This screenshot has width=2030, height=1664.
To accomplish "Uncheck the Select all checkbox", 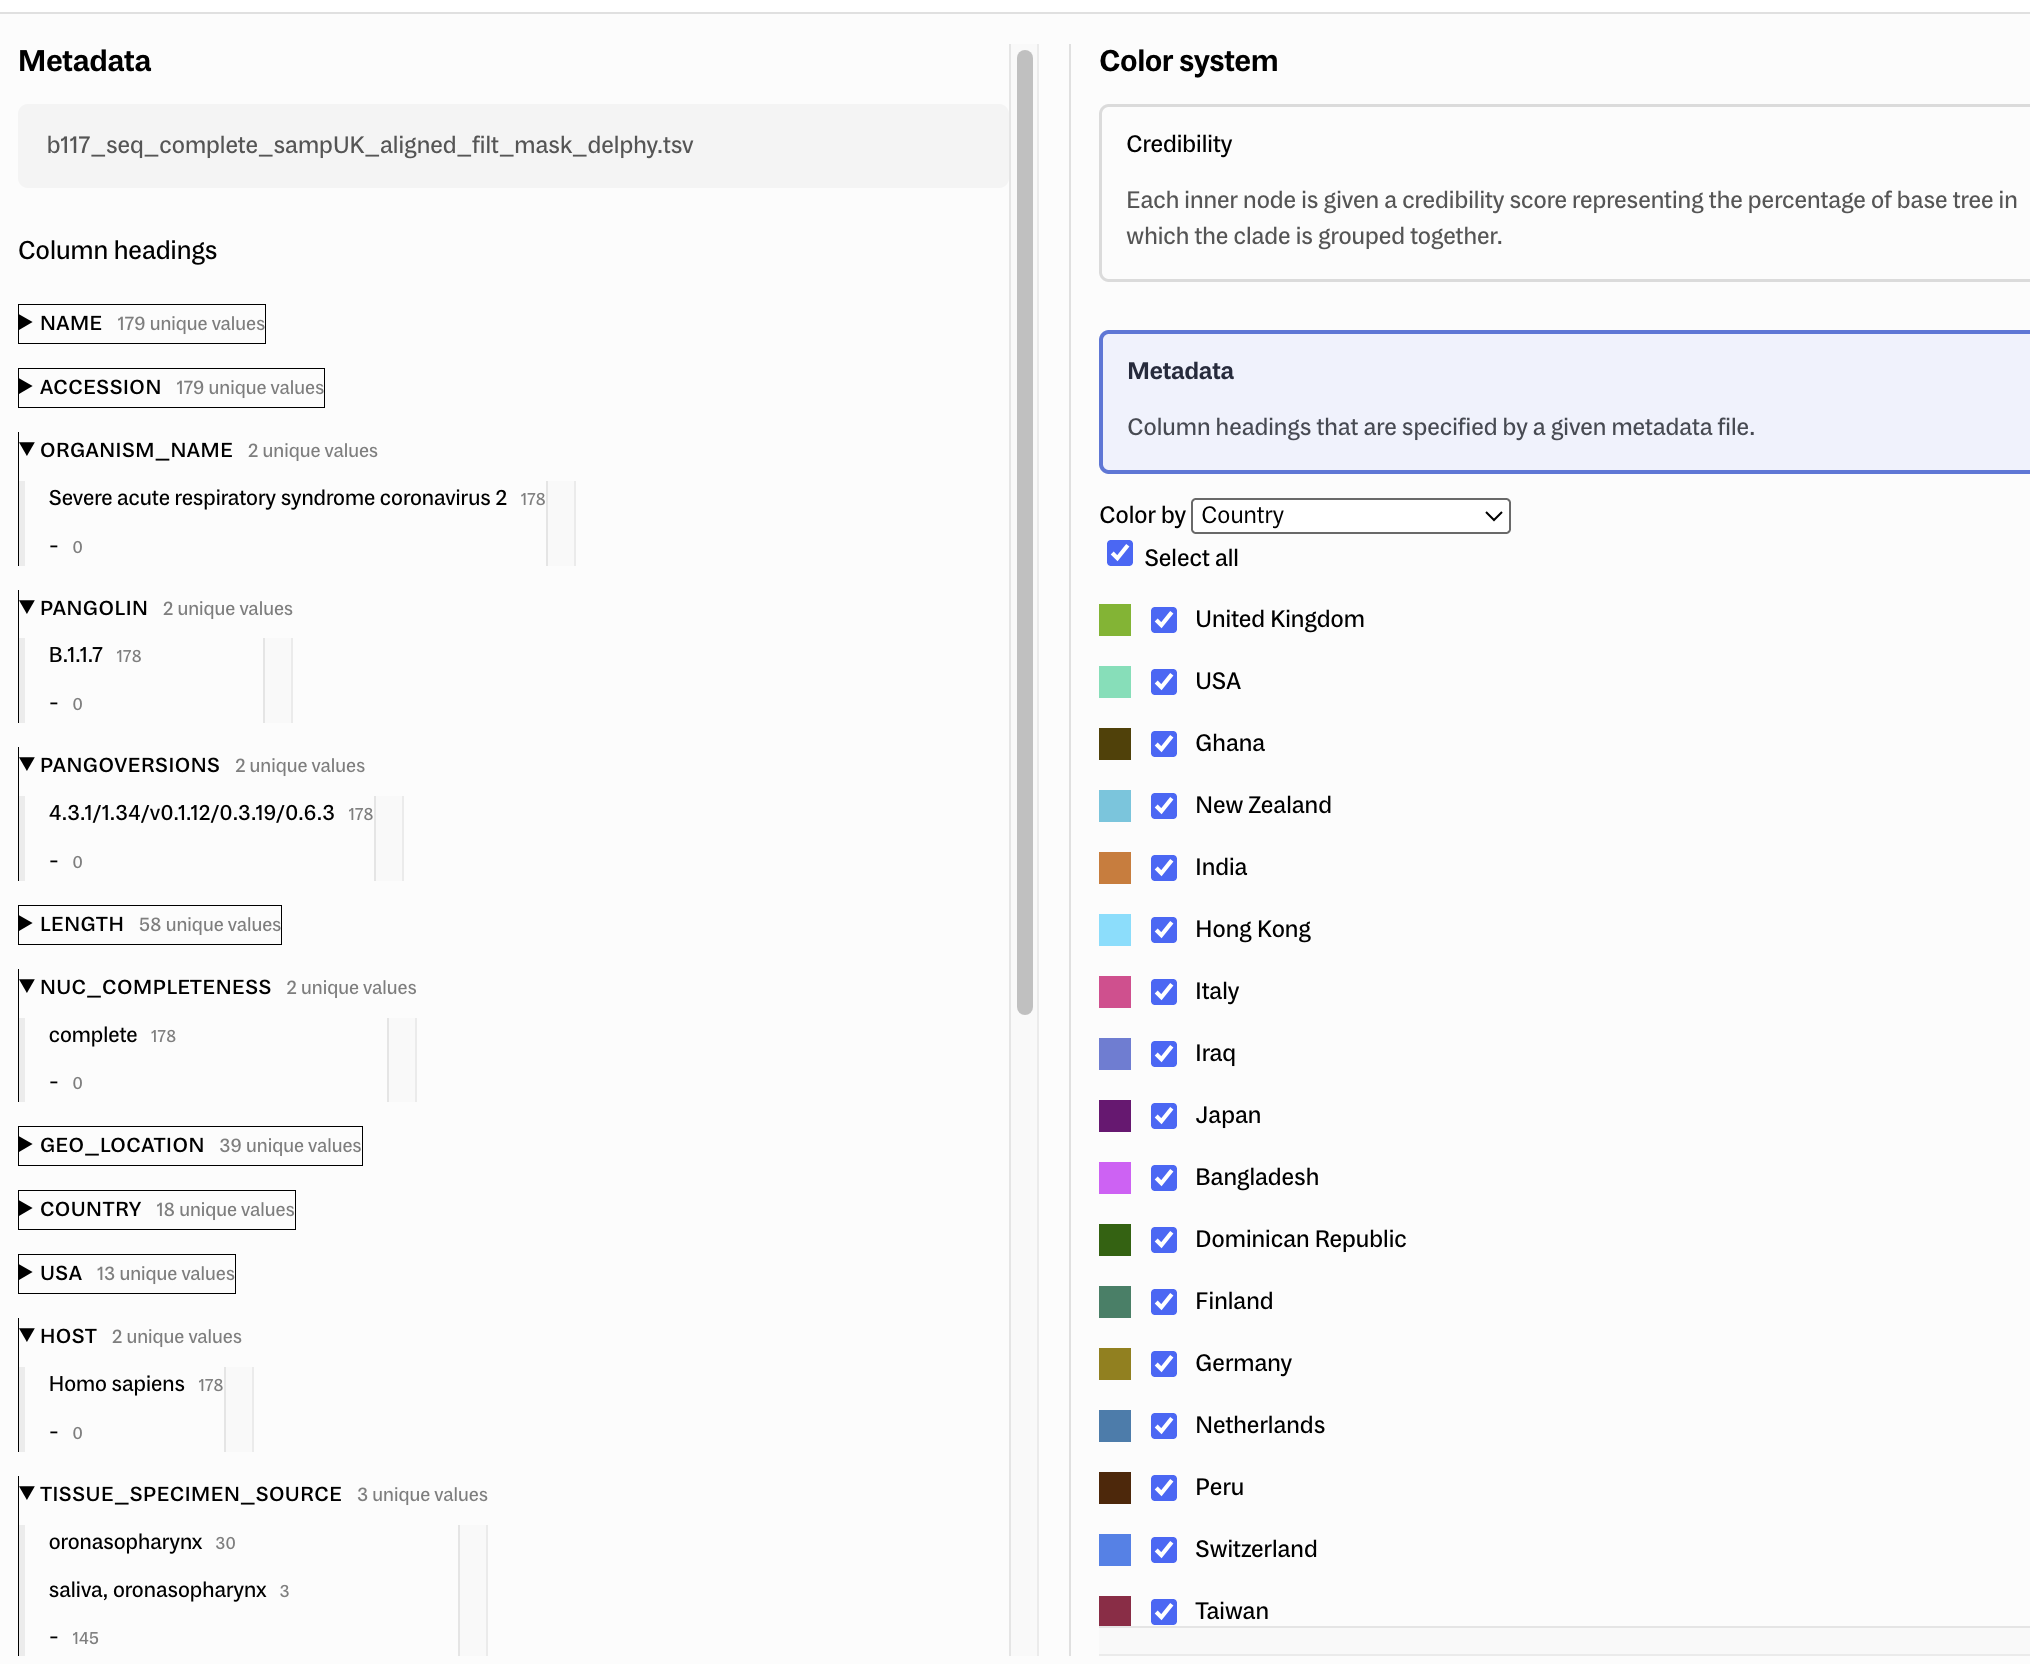I will click(1120, 554).
